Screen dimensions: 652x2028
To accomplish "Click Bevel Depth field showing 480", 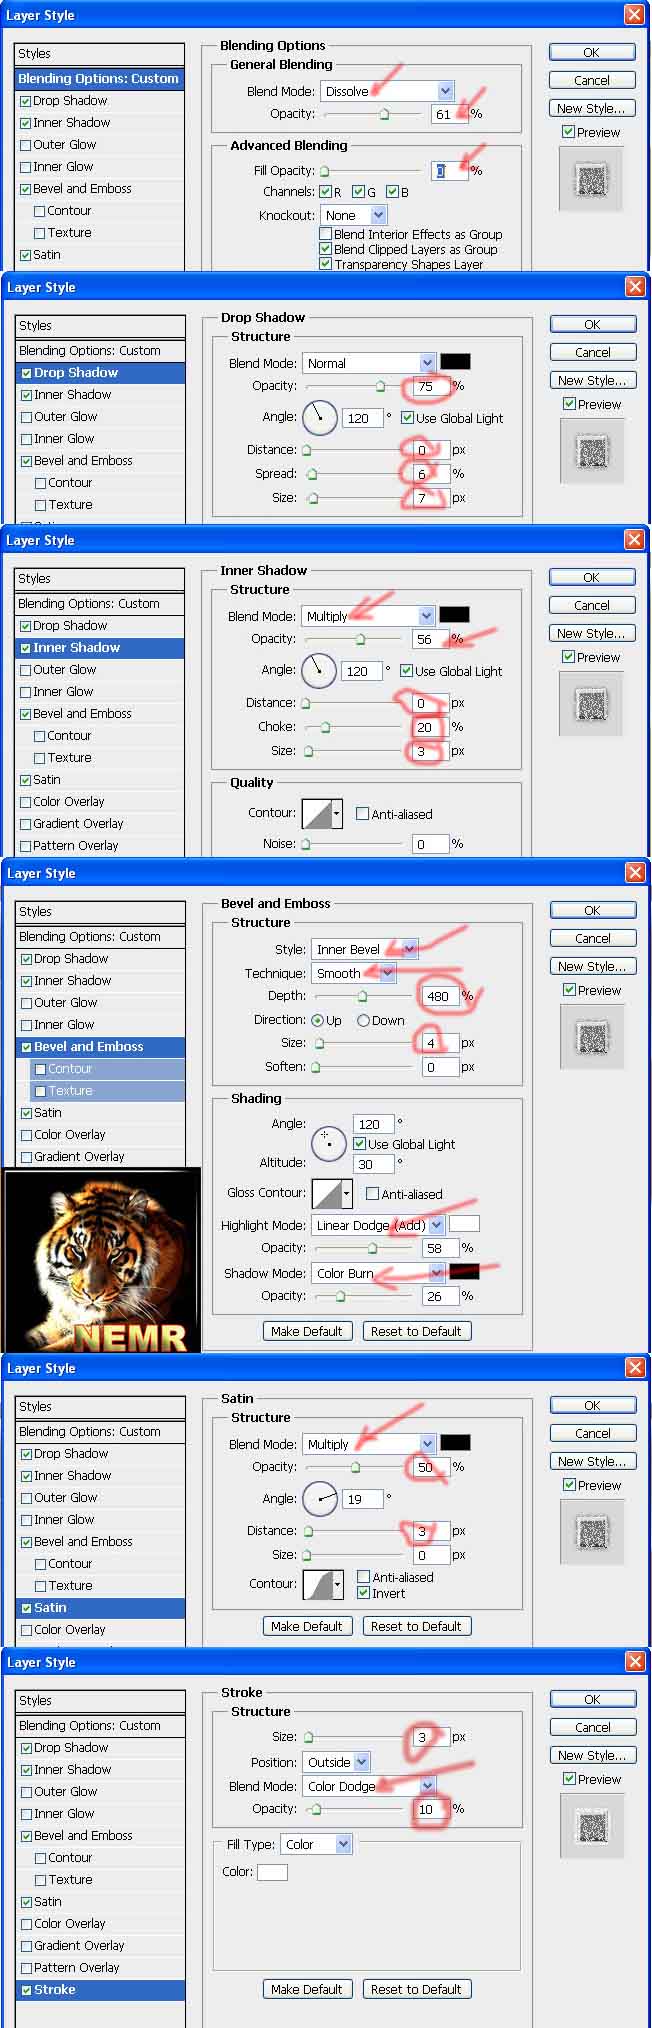I will coord(440,996).
